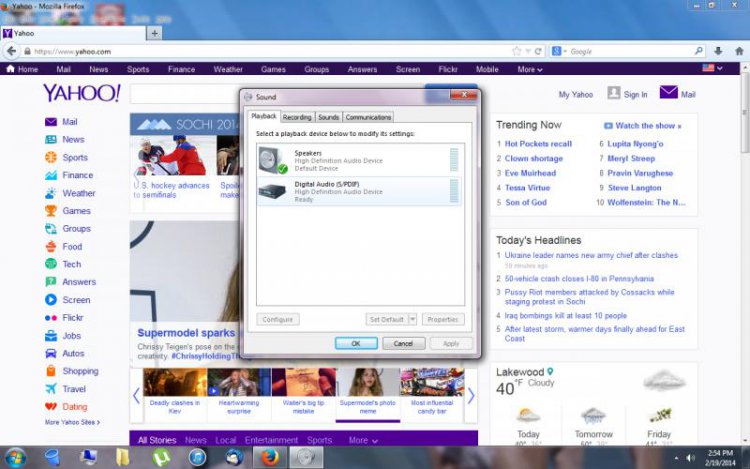
Task: Click the Dating heart icon in the sidebar
Action: [x=51, y=407]
